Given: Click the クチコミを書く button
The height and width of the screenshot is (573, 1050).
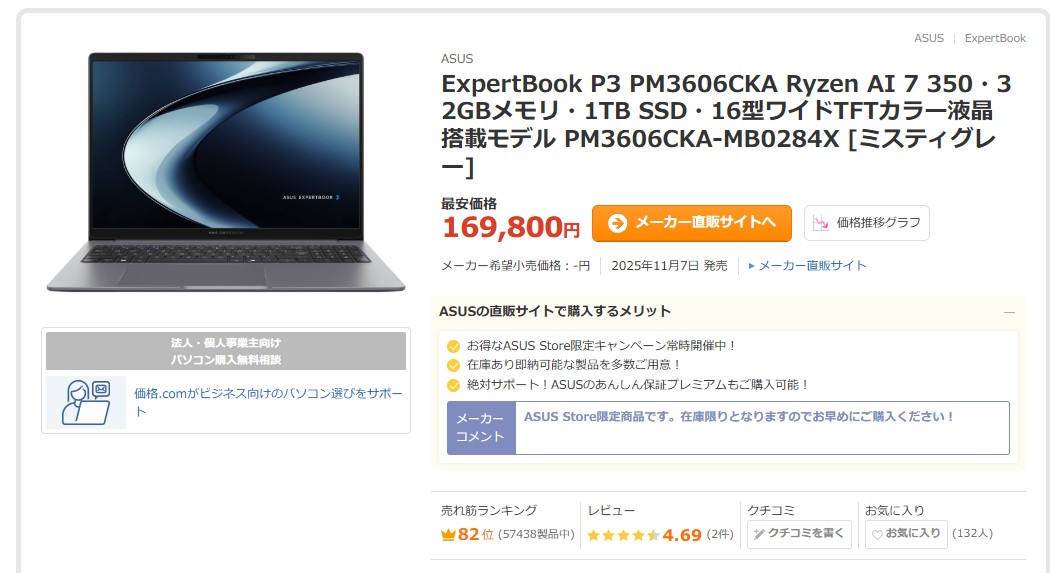Looking at the screenshot, I should (799, 534).
